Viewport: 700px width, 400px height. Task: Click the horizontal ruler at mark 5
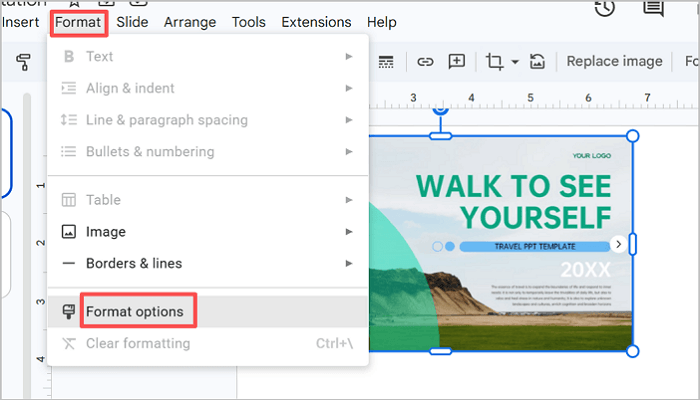(530, 97)
